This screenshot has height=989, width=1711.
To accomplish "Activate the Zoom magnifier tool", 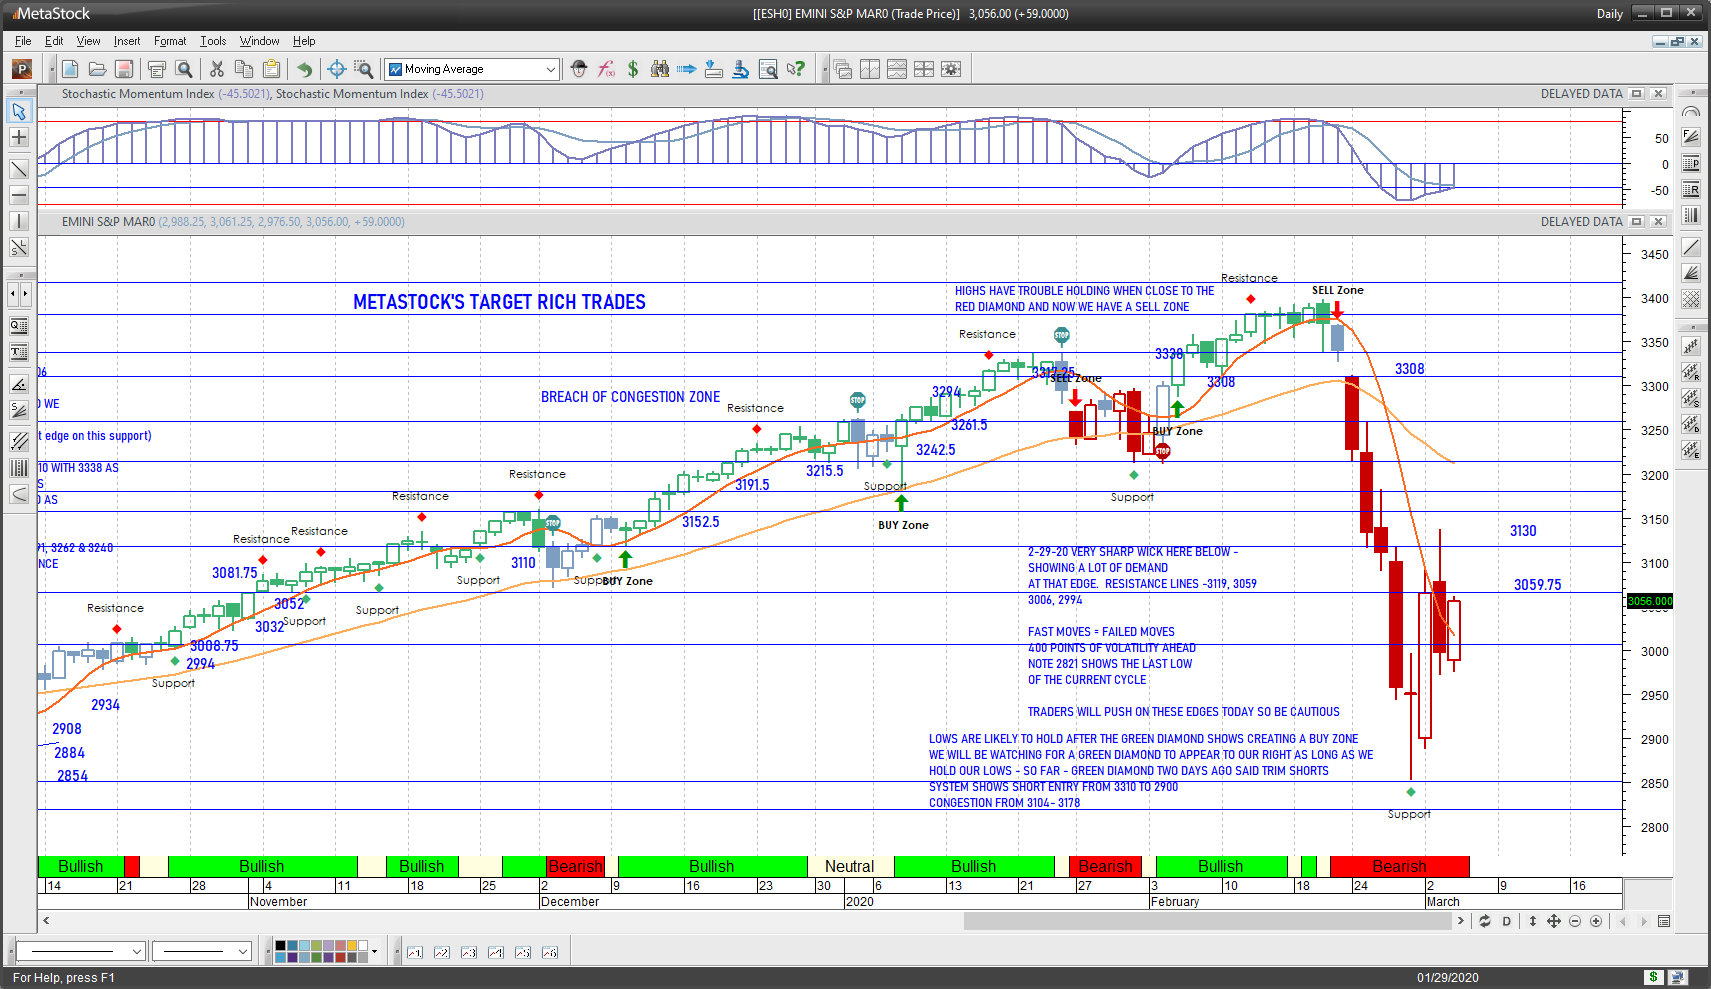I will pos(363,69).
